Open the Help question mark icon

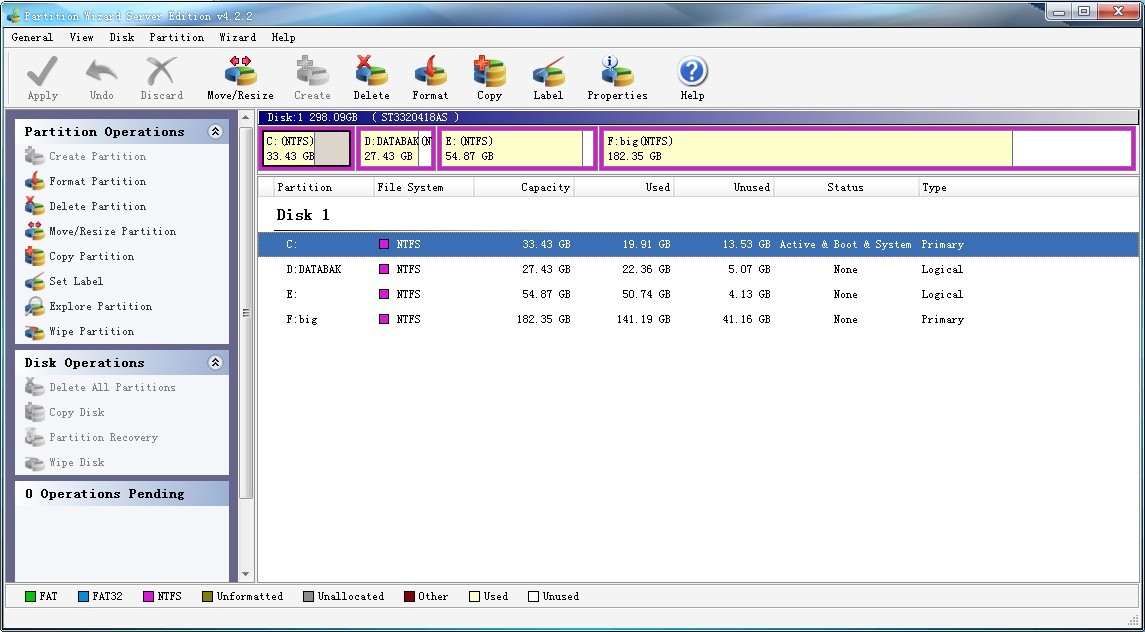[x=692, y=72]
